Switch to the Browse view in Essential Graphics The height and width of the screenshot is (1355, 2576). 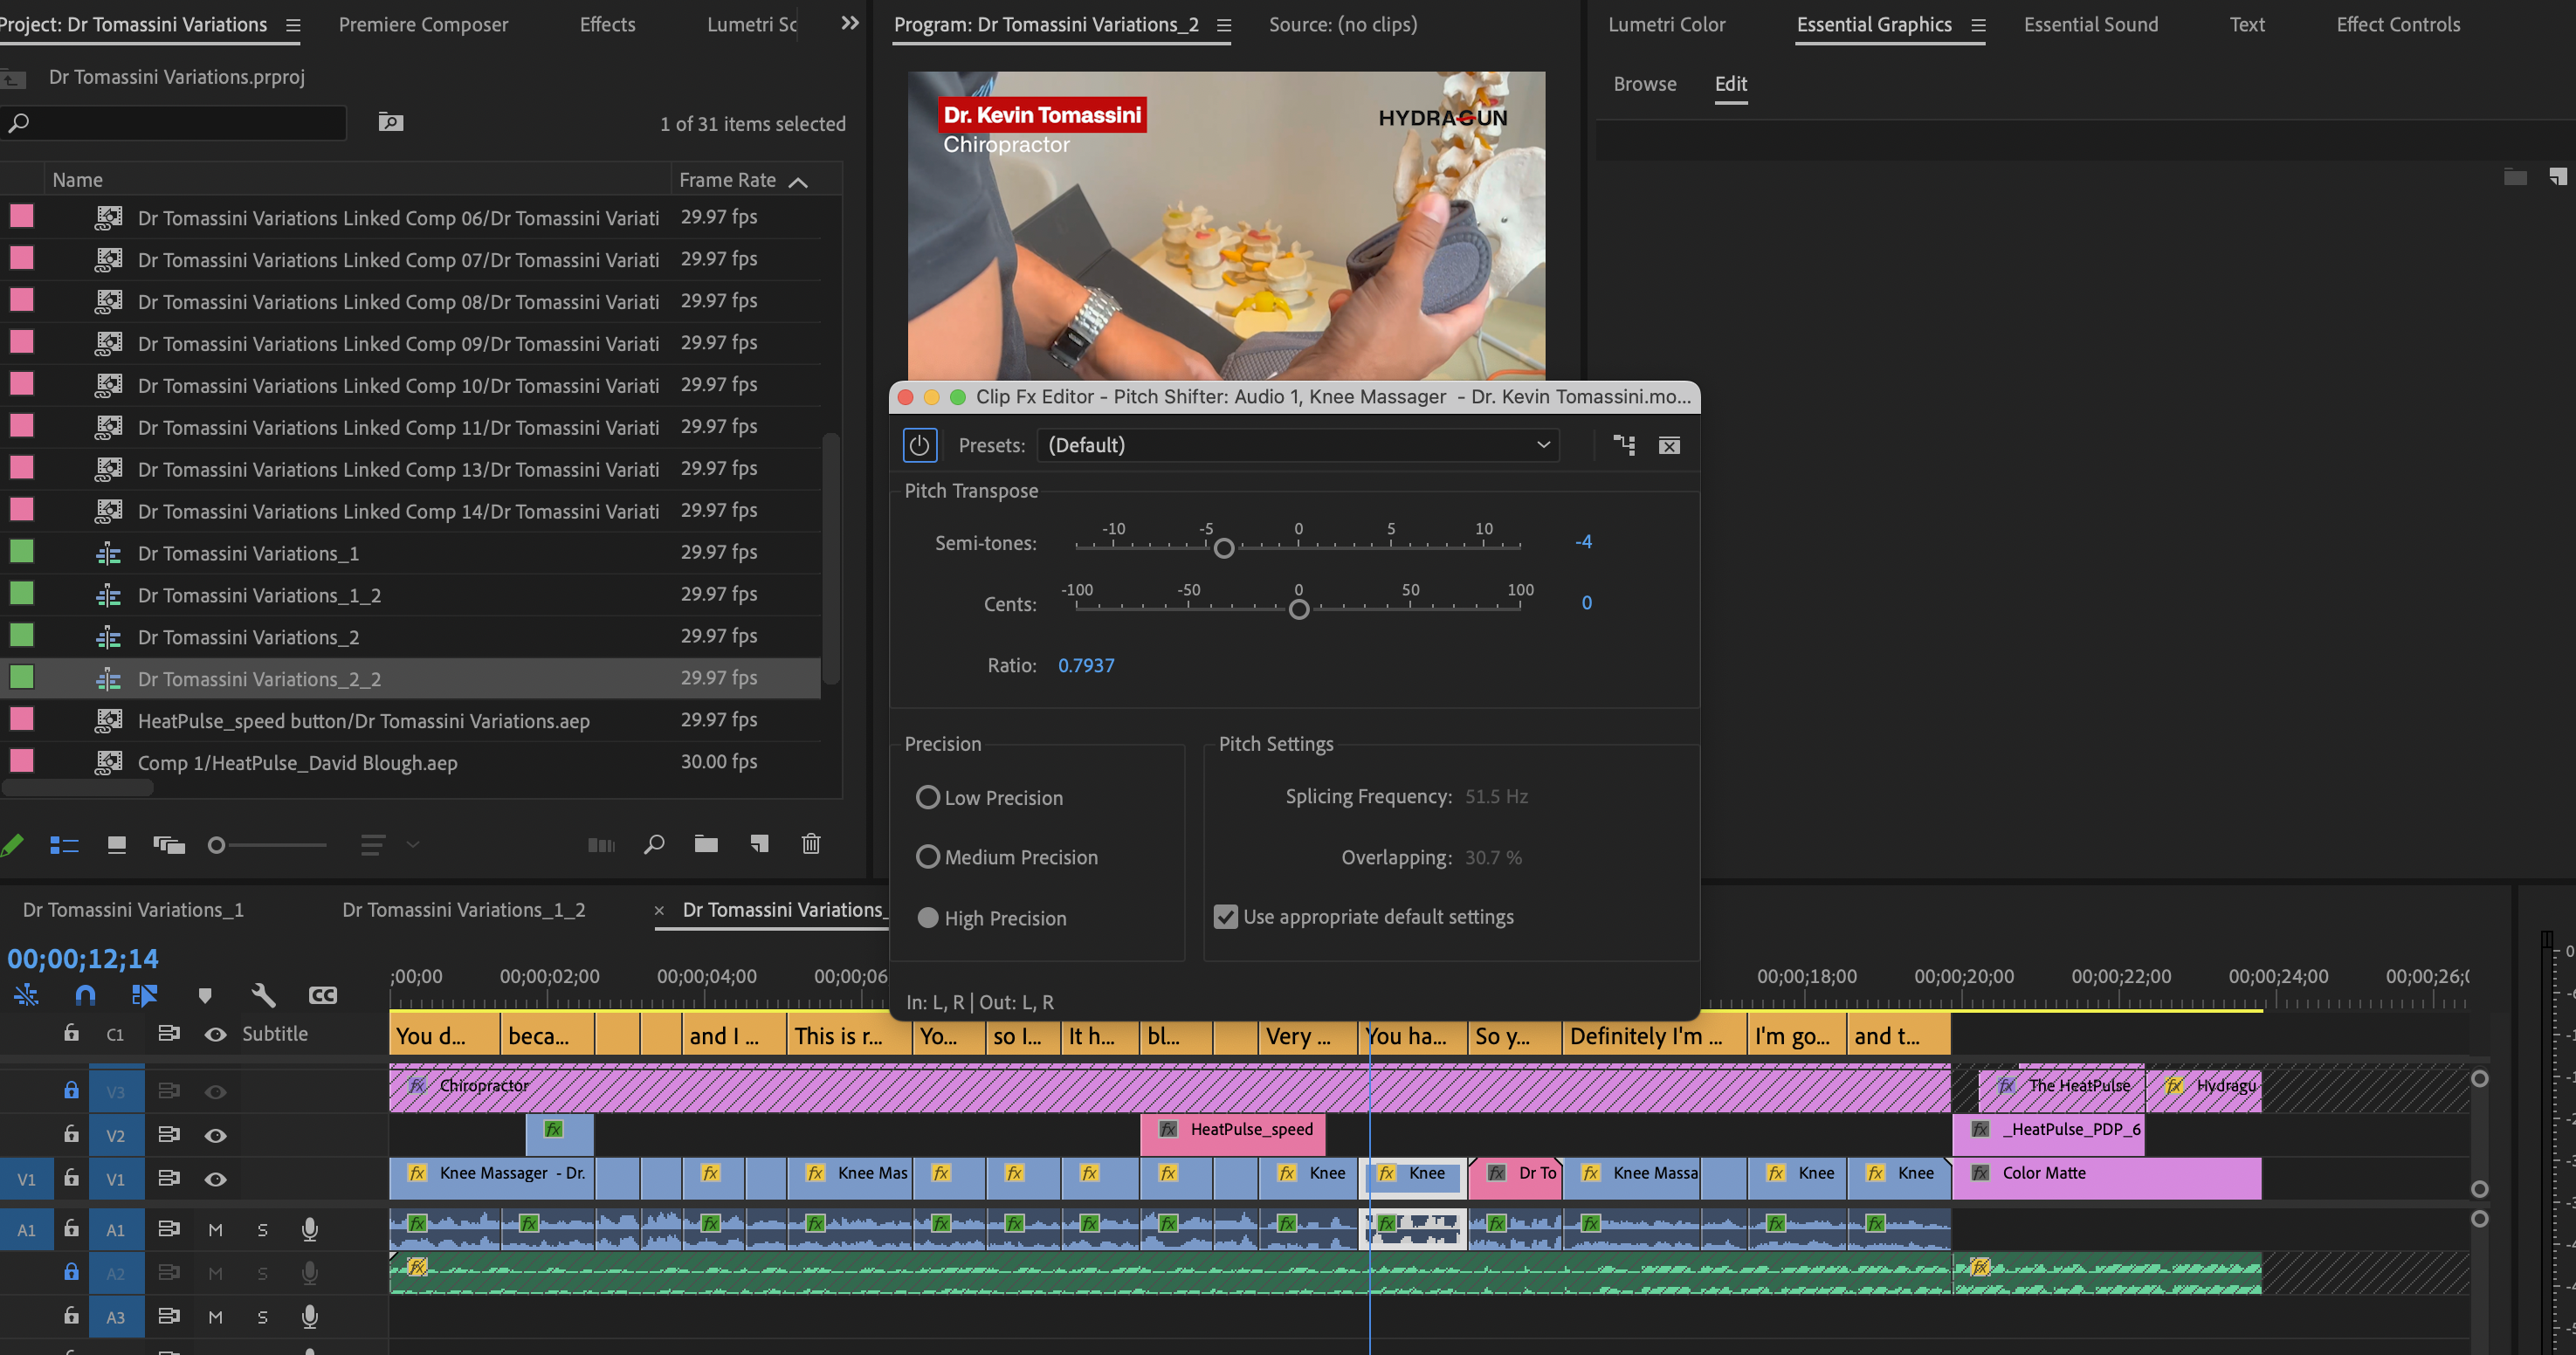[1644, 84]
